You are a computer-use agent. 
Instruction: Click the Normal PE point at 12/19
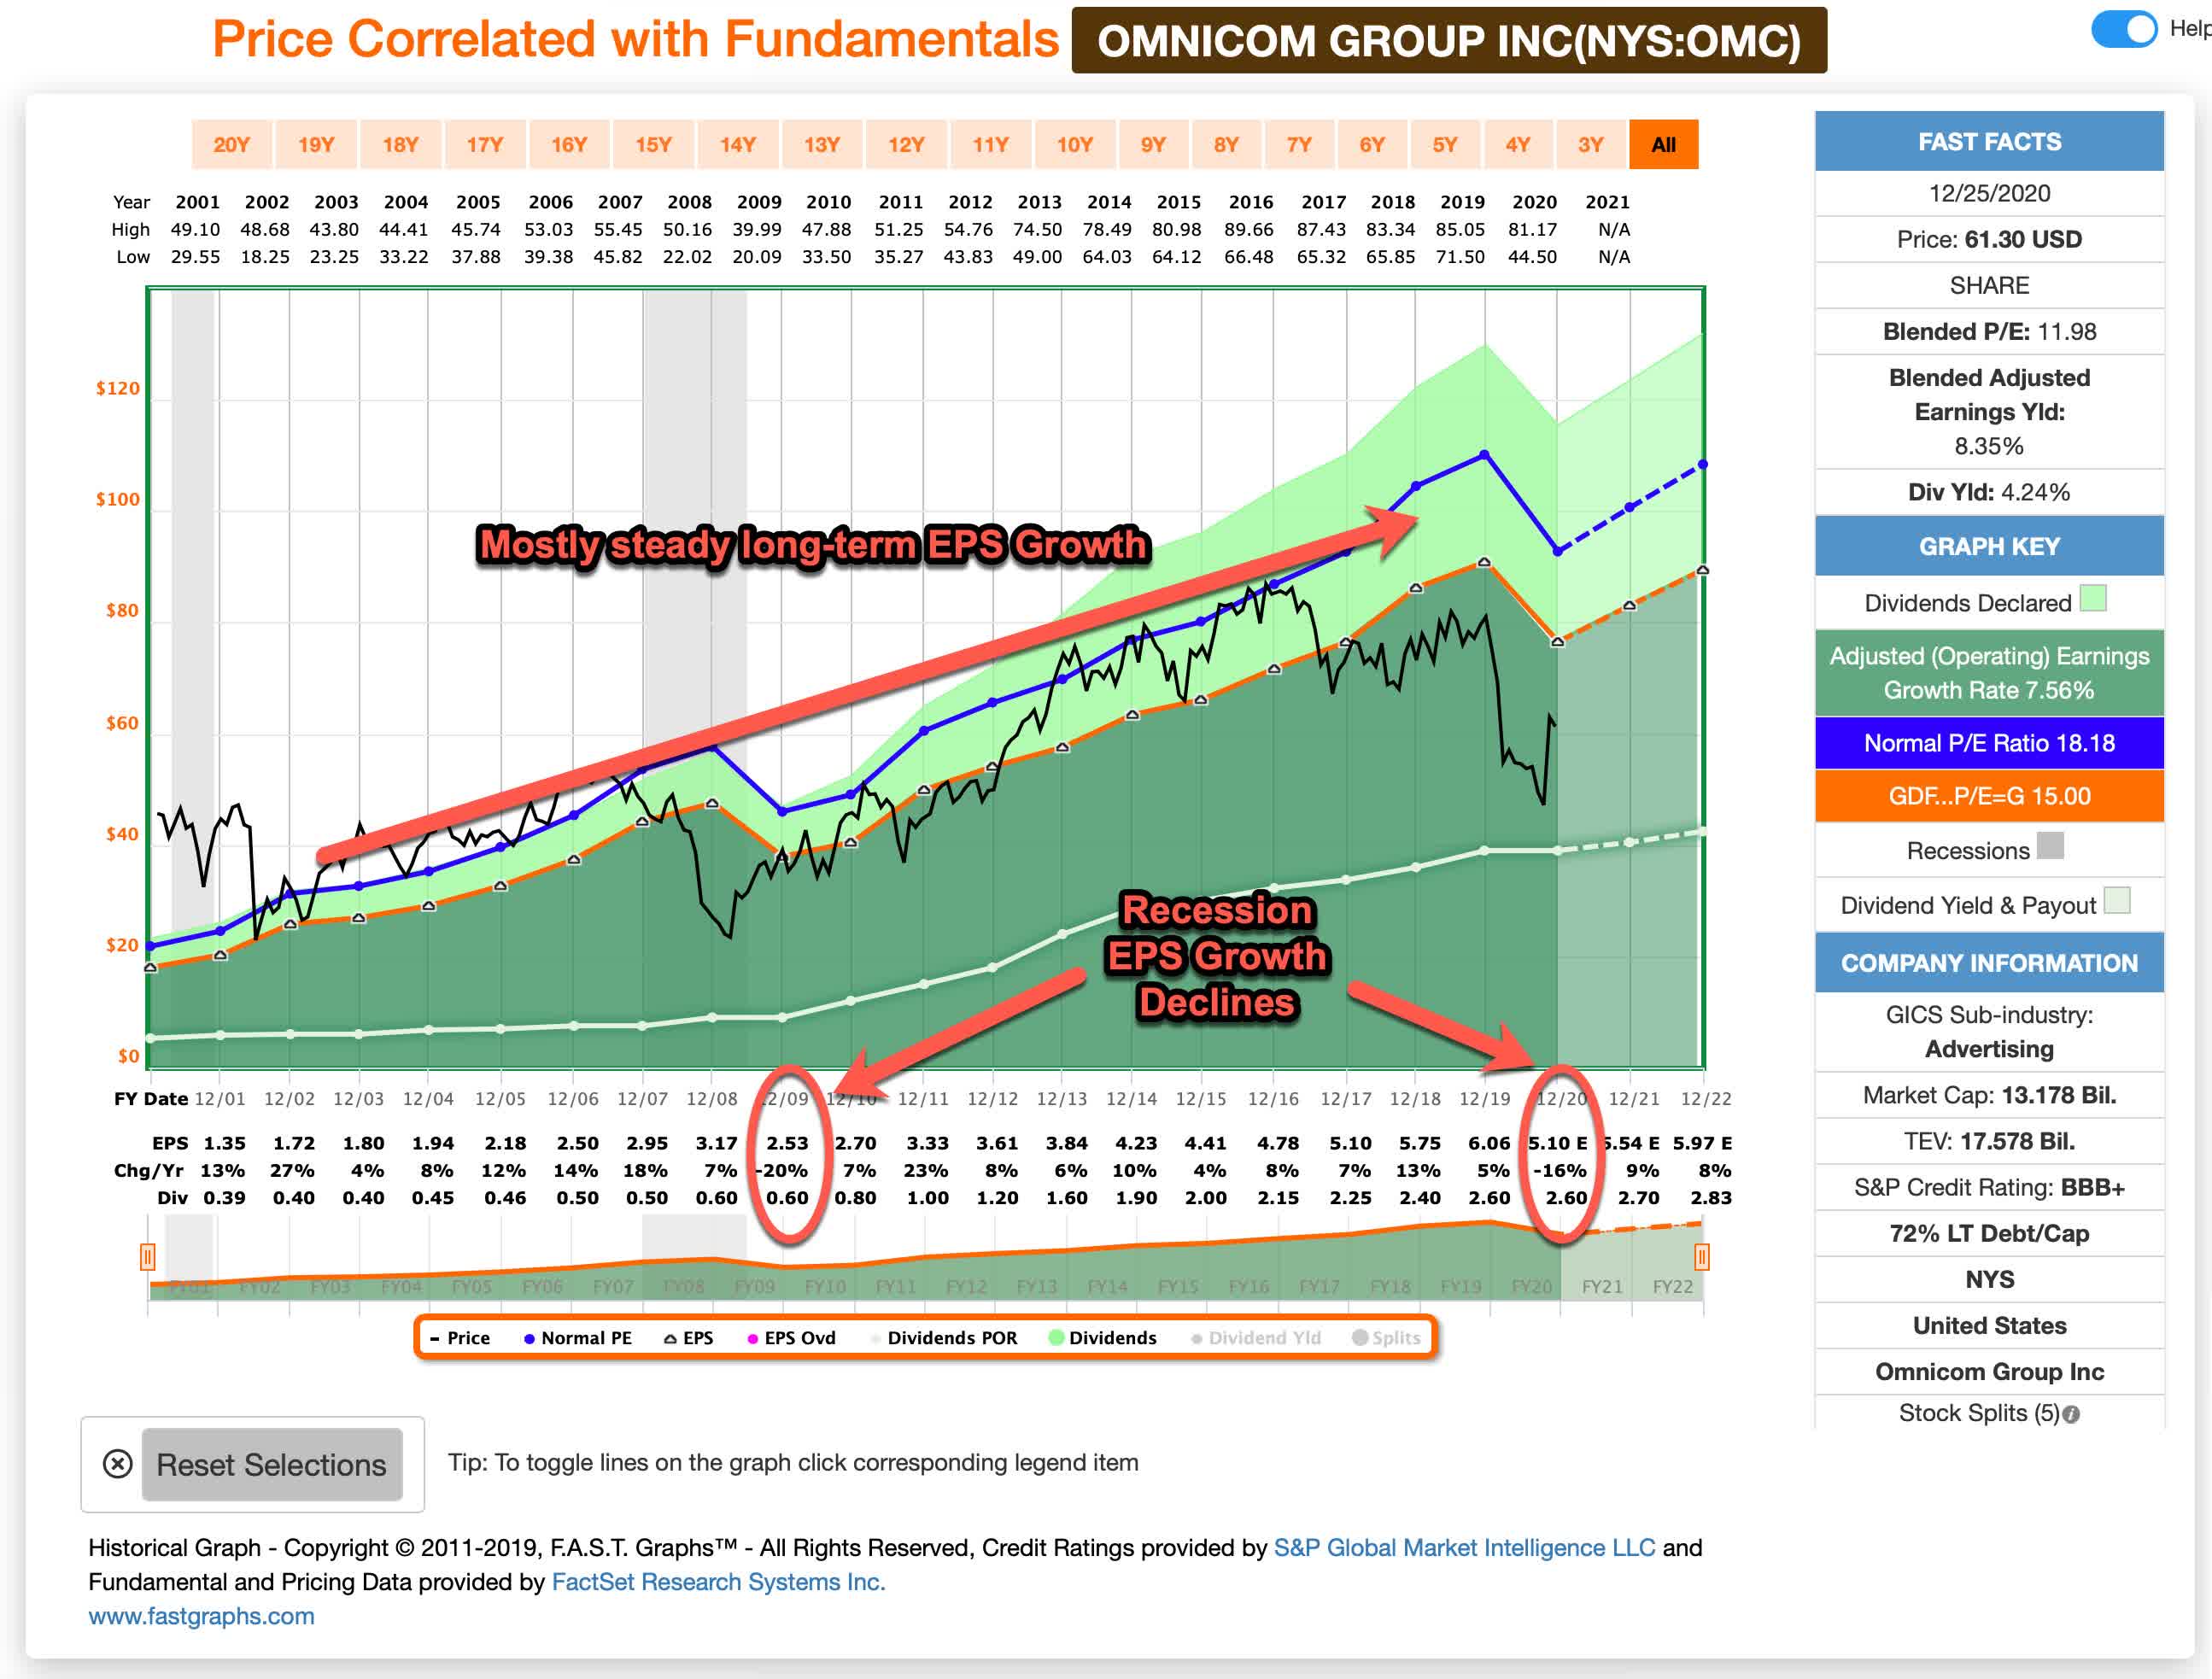point(1484,455)
